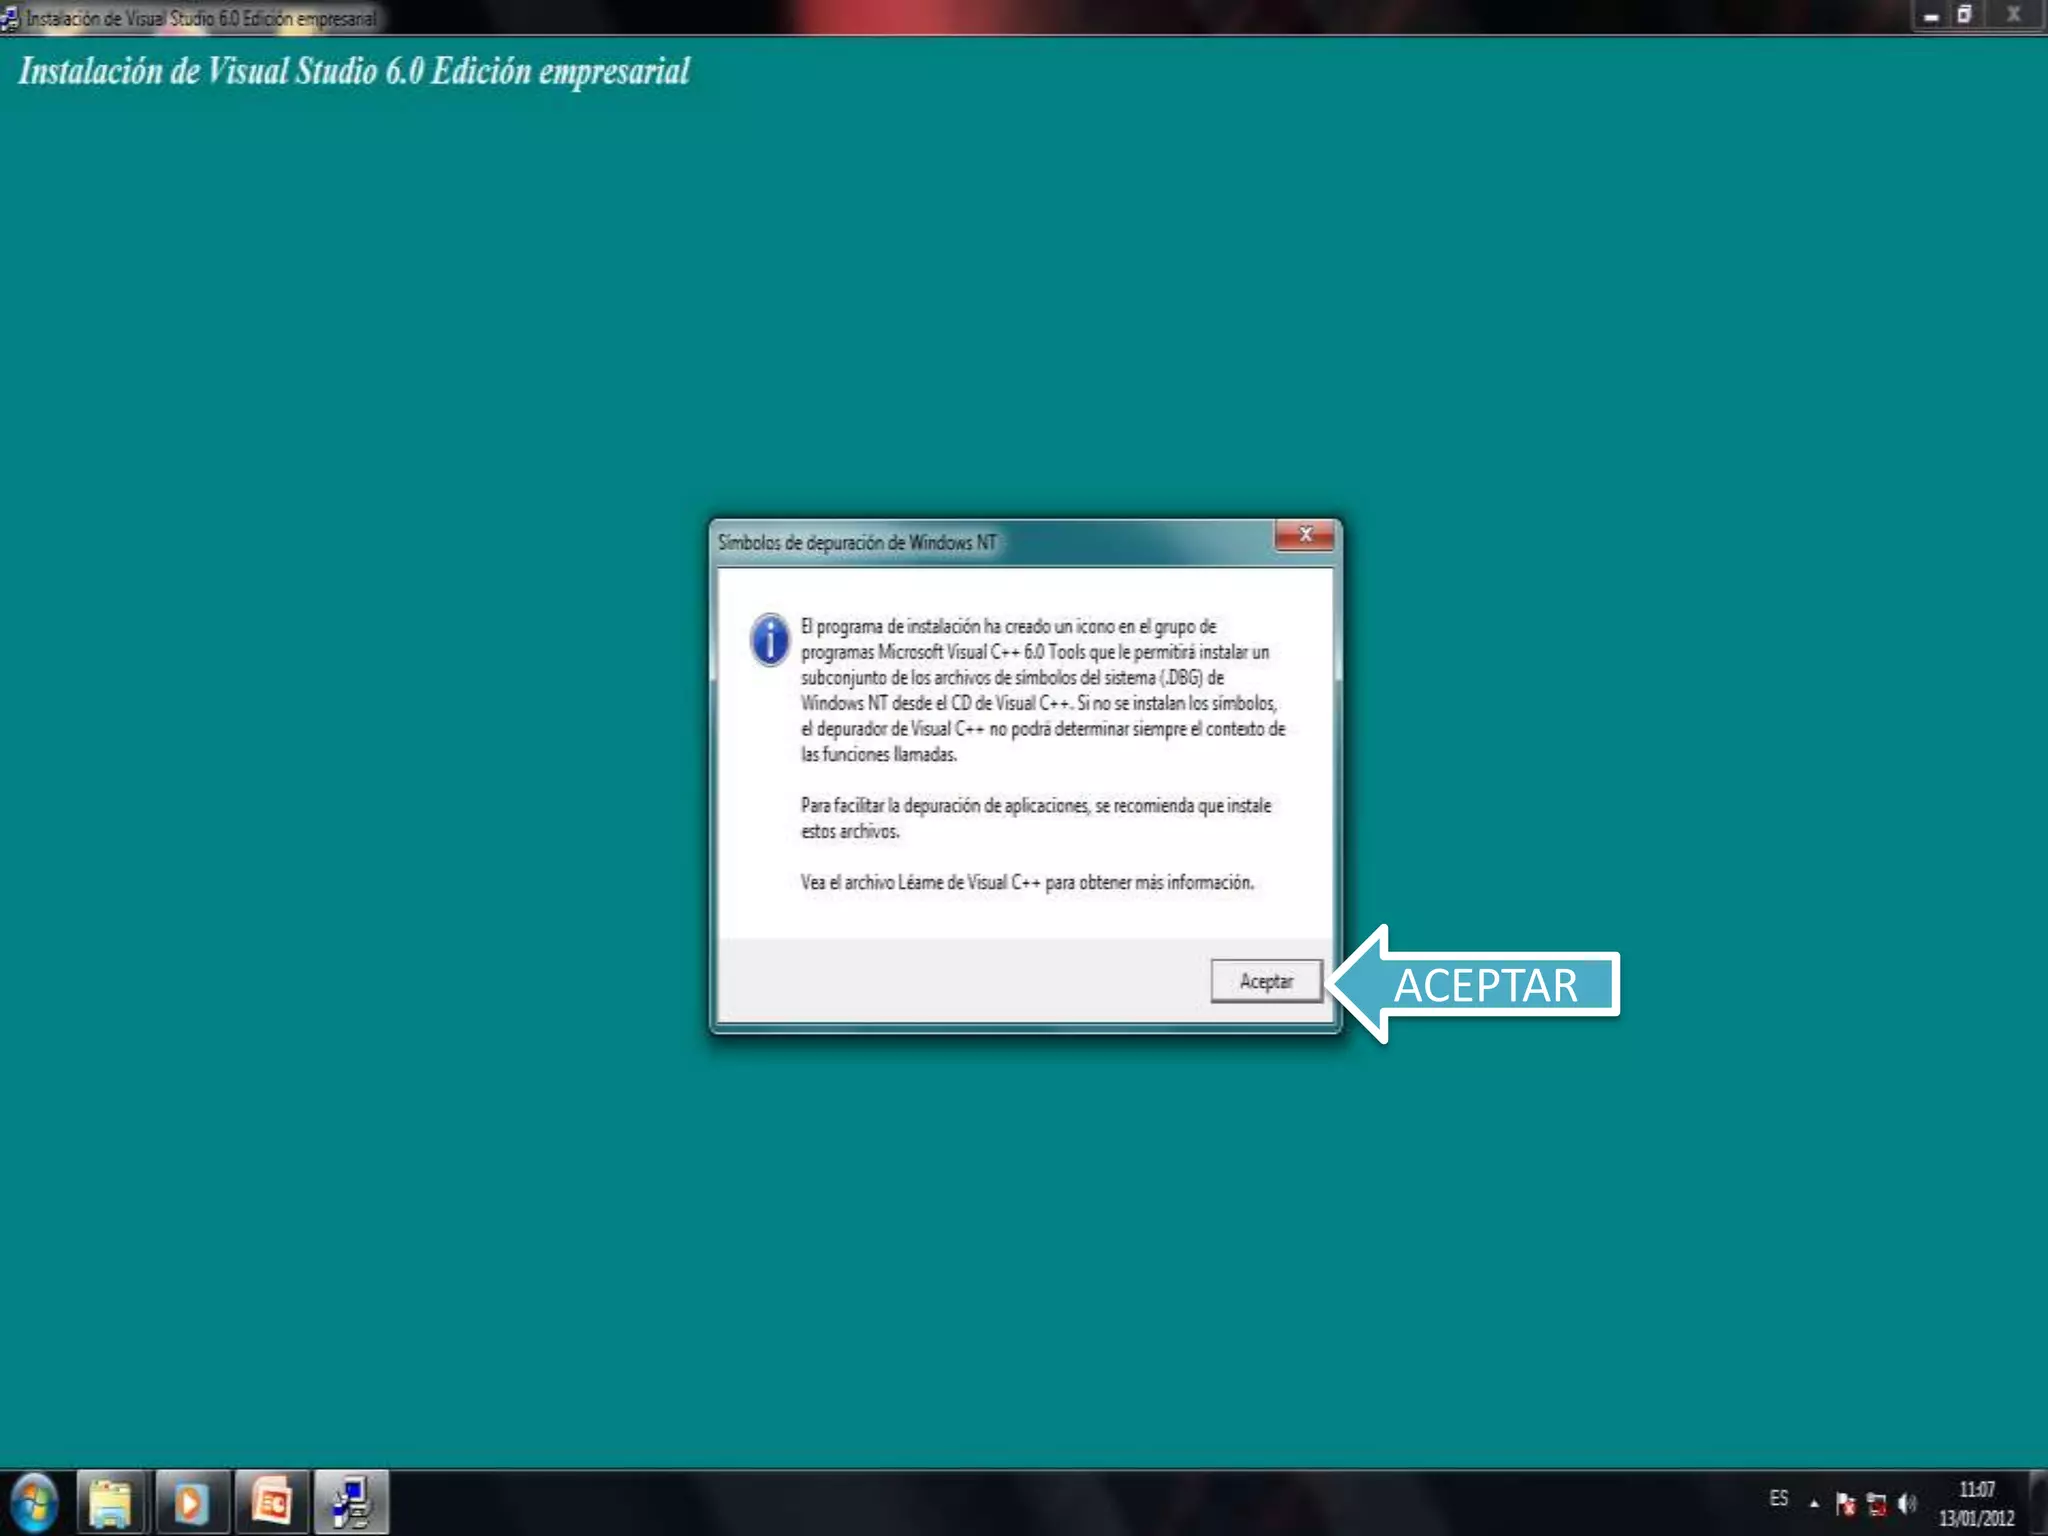Click the installer window title bar icon
This screenshot has height=1536, width=2048.
pyautogui.click(x=10, y=18)
